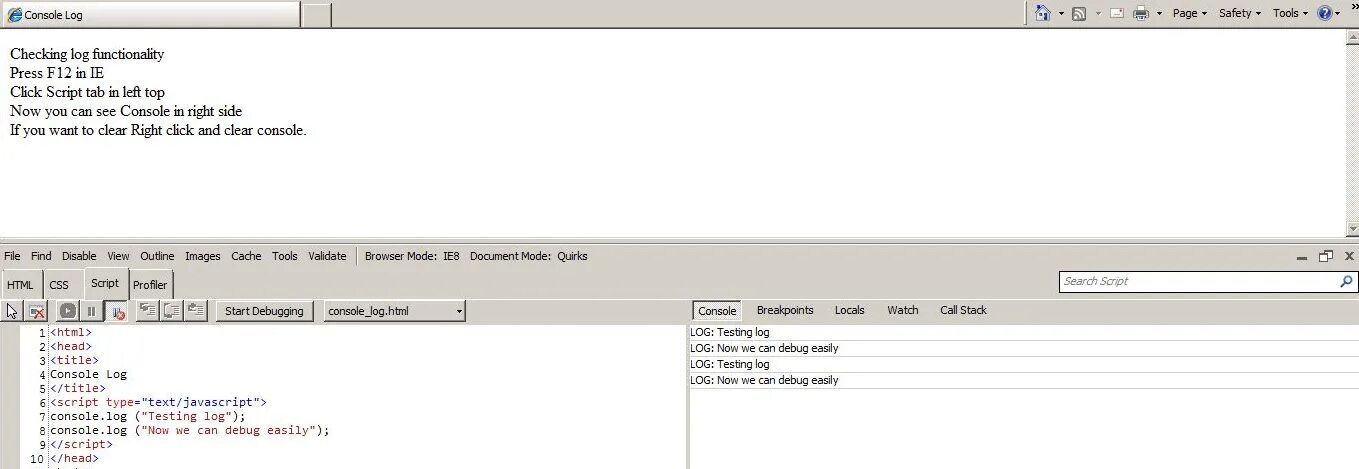The width and height of the screenshot is (1359, 469).
Task: Select the Breakpoints tab
Action: [785, 310]
